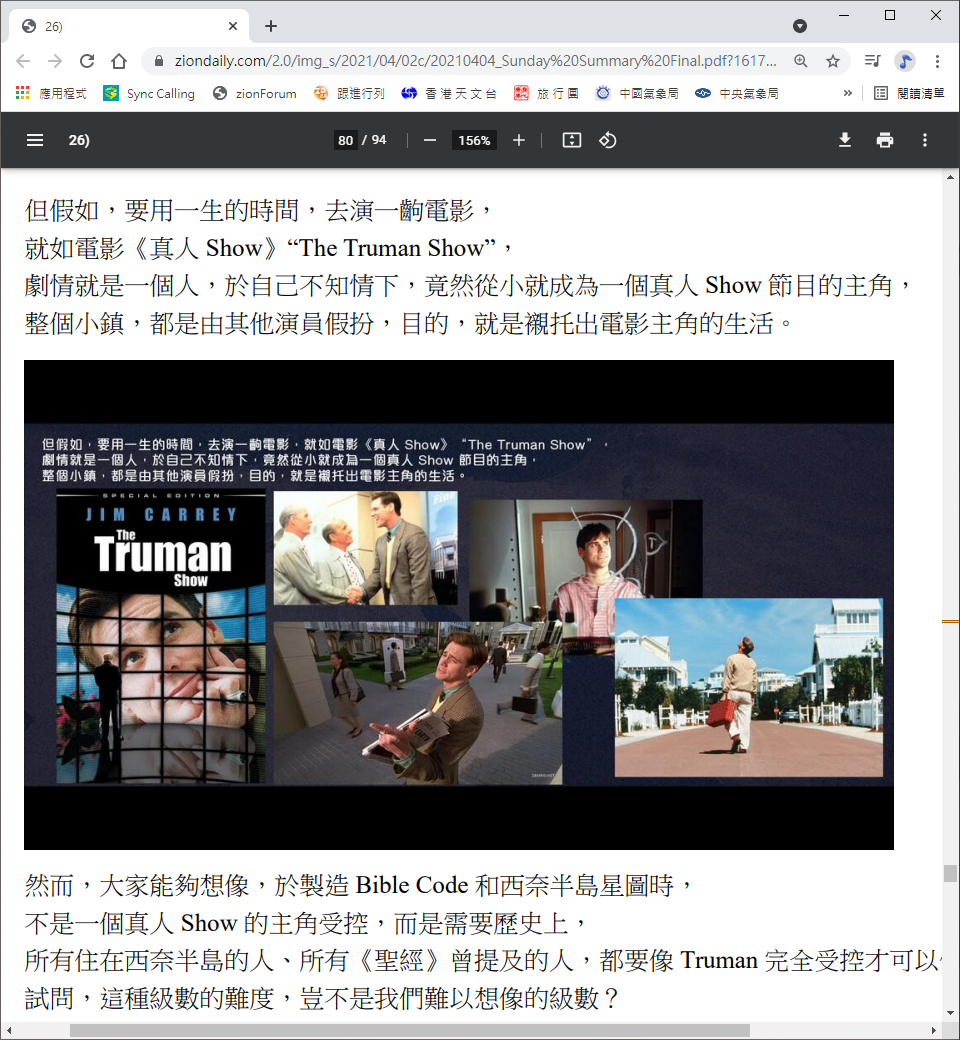
Task: Select the browser tab titled 26)
Action: pos(129,26)
